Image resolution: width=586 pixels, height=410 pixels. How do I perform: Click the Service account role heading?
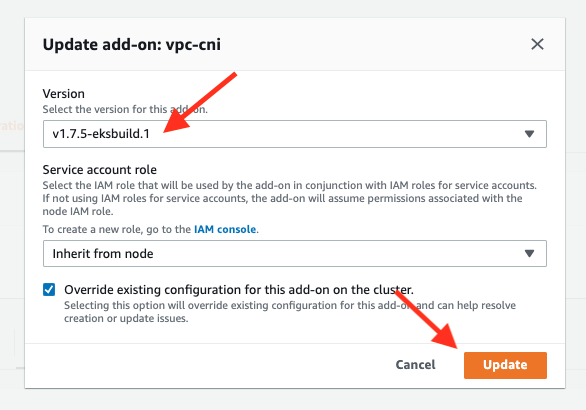coord(99,170)
